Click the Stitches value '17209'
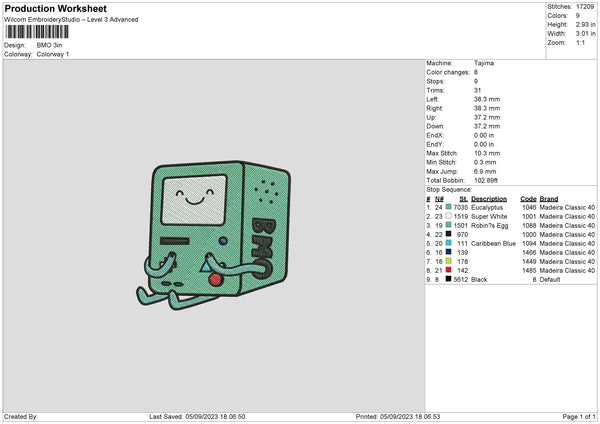This screenshot has height=424, width=600. point(585,7)
